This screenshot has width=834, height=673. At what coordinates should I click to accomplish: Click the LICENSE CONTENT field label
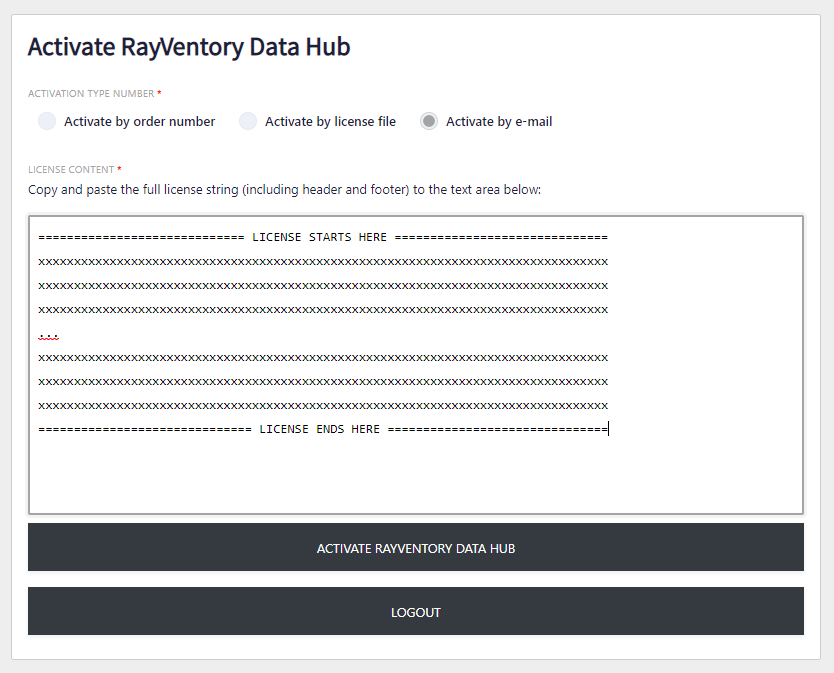(72, 169)
